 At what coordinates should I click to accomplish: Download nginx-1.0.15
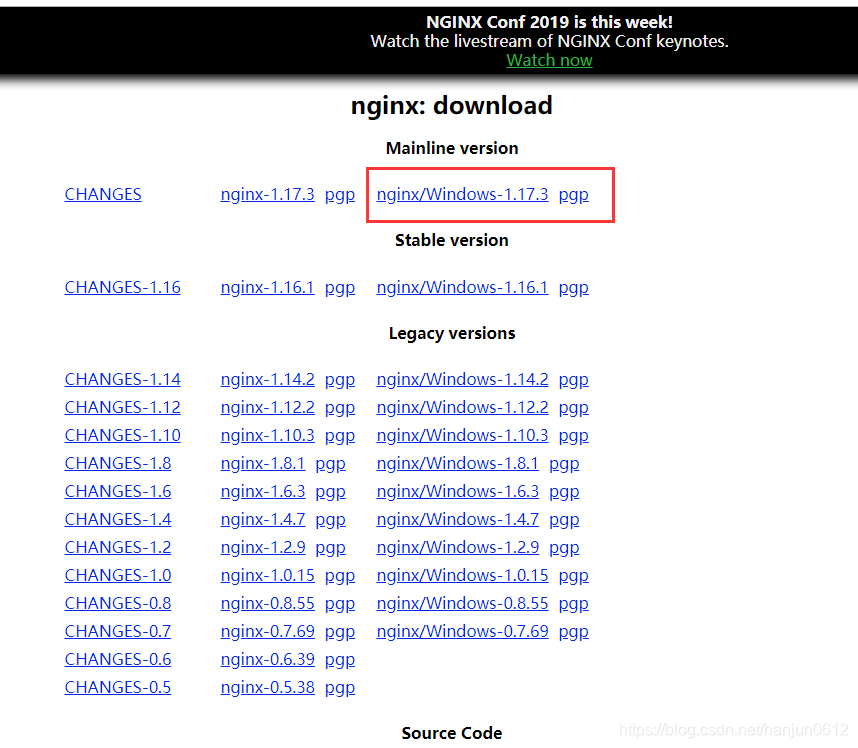[x=268, y=575]
